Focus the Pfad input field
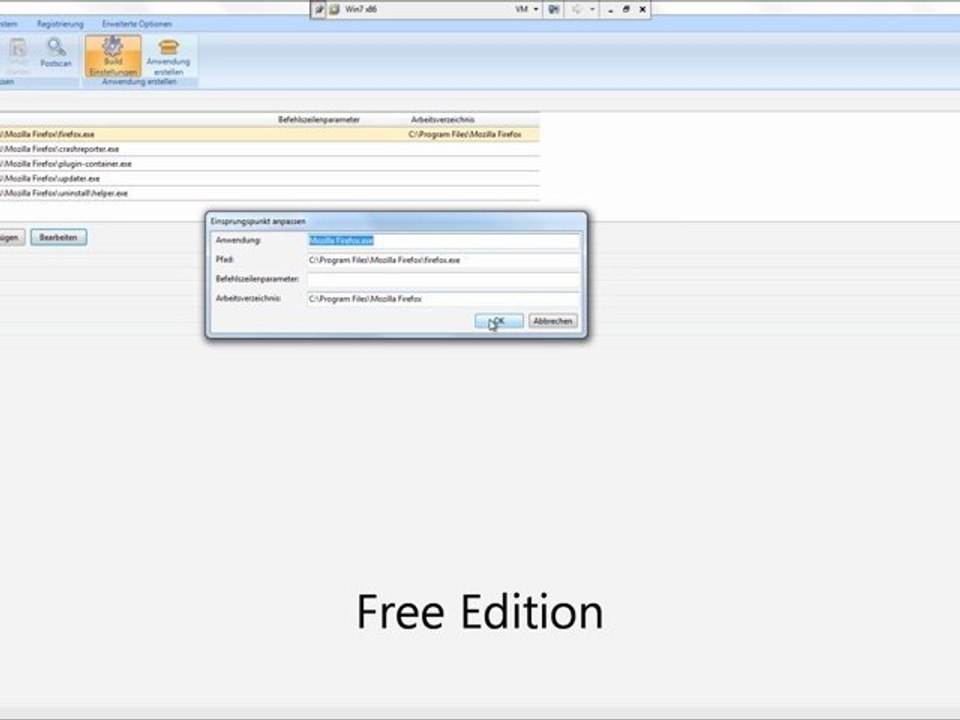 pyautogui.click(x=443, y=260)
